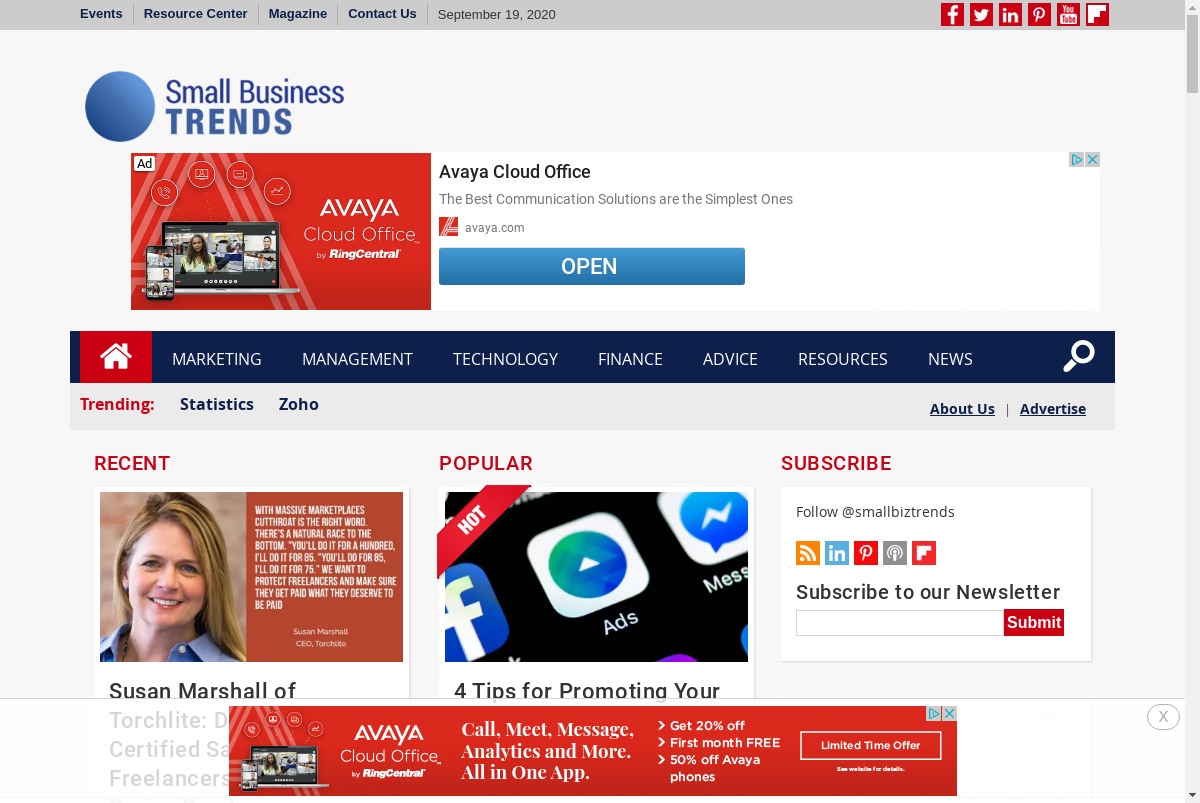Open the Finance menu
This screenshot has width=1200, height=803.
click(630, 359)
